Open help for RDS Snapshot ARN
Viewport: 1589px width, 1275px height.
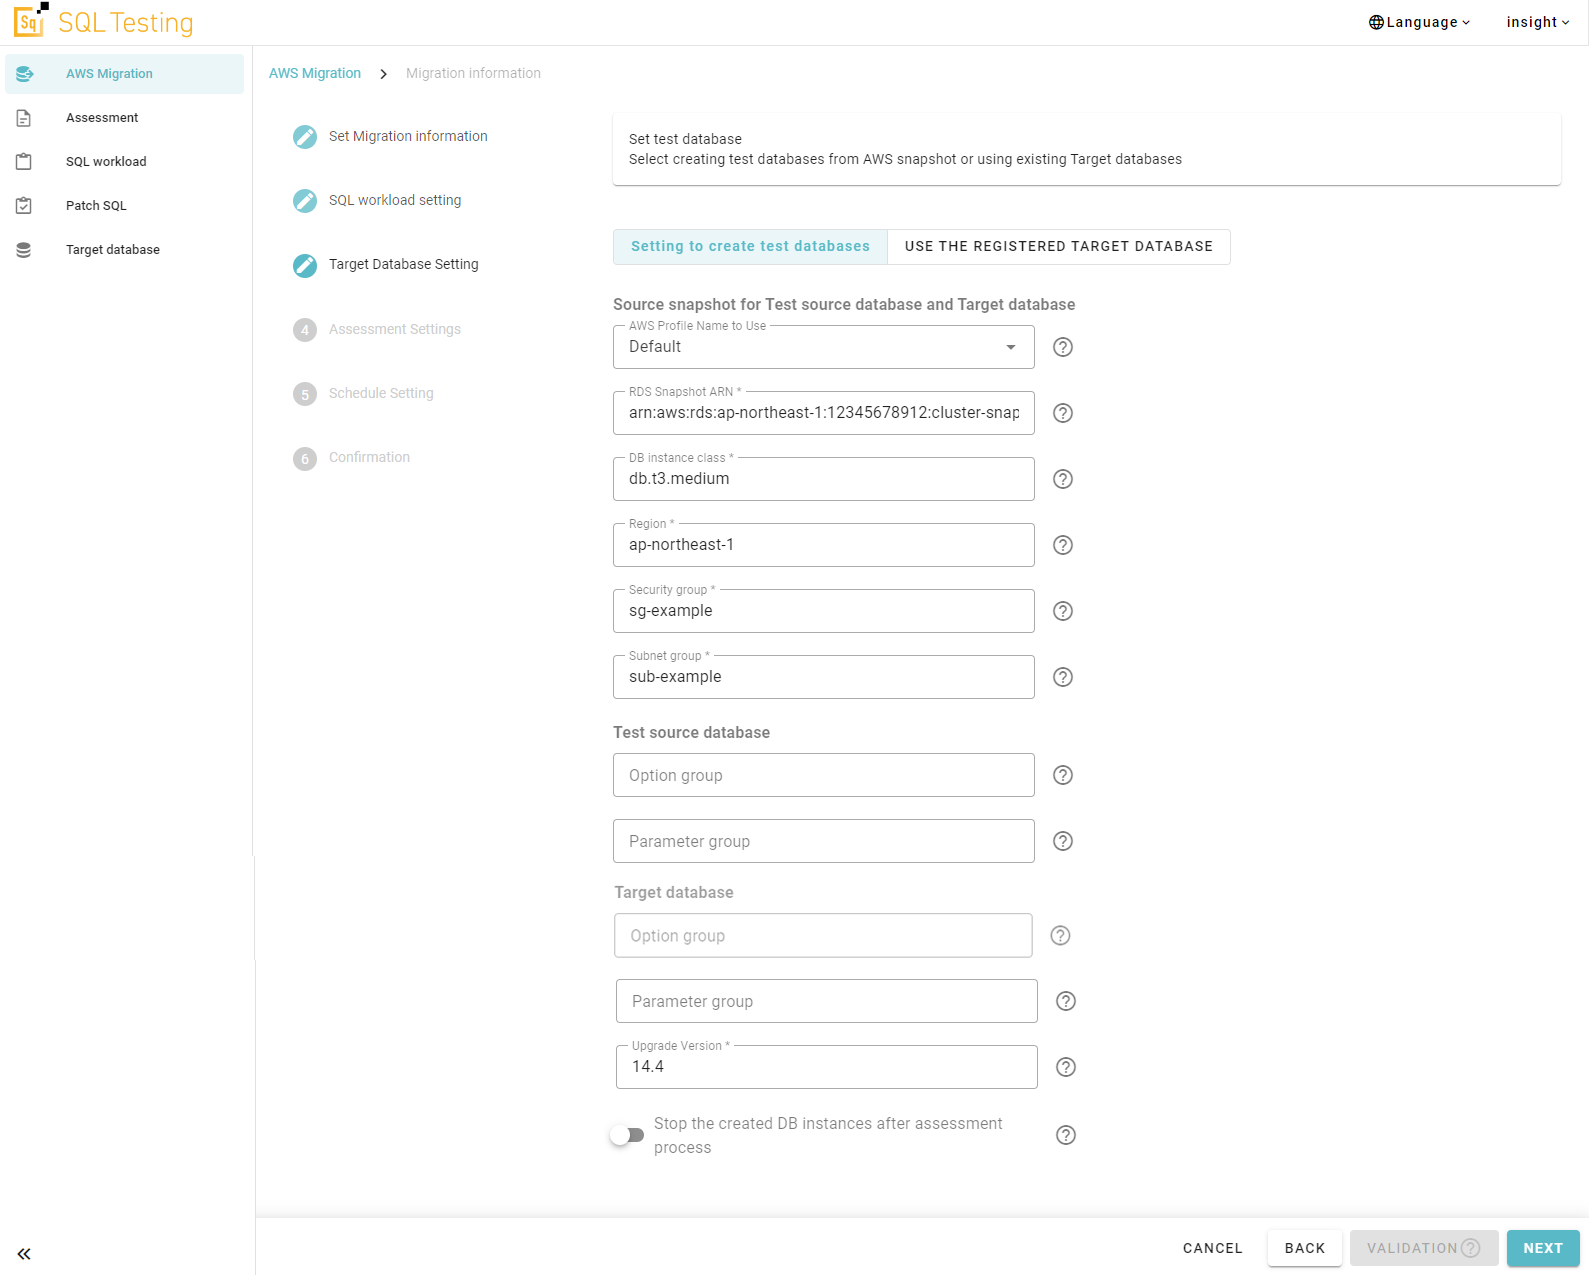[x=1063, y=413]
